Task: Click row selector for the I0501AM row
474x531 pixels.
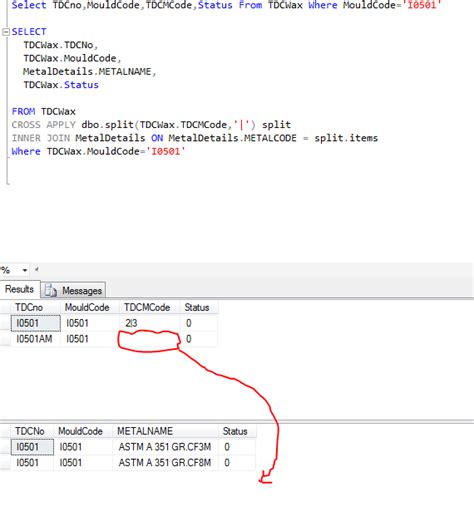Action: (x=5, y=339)
